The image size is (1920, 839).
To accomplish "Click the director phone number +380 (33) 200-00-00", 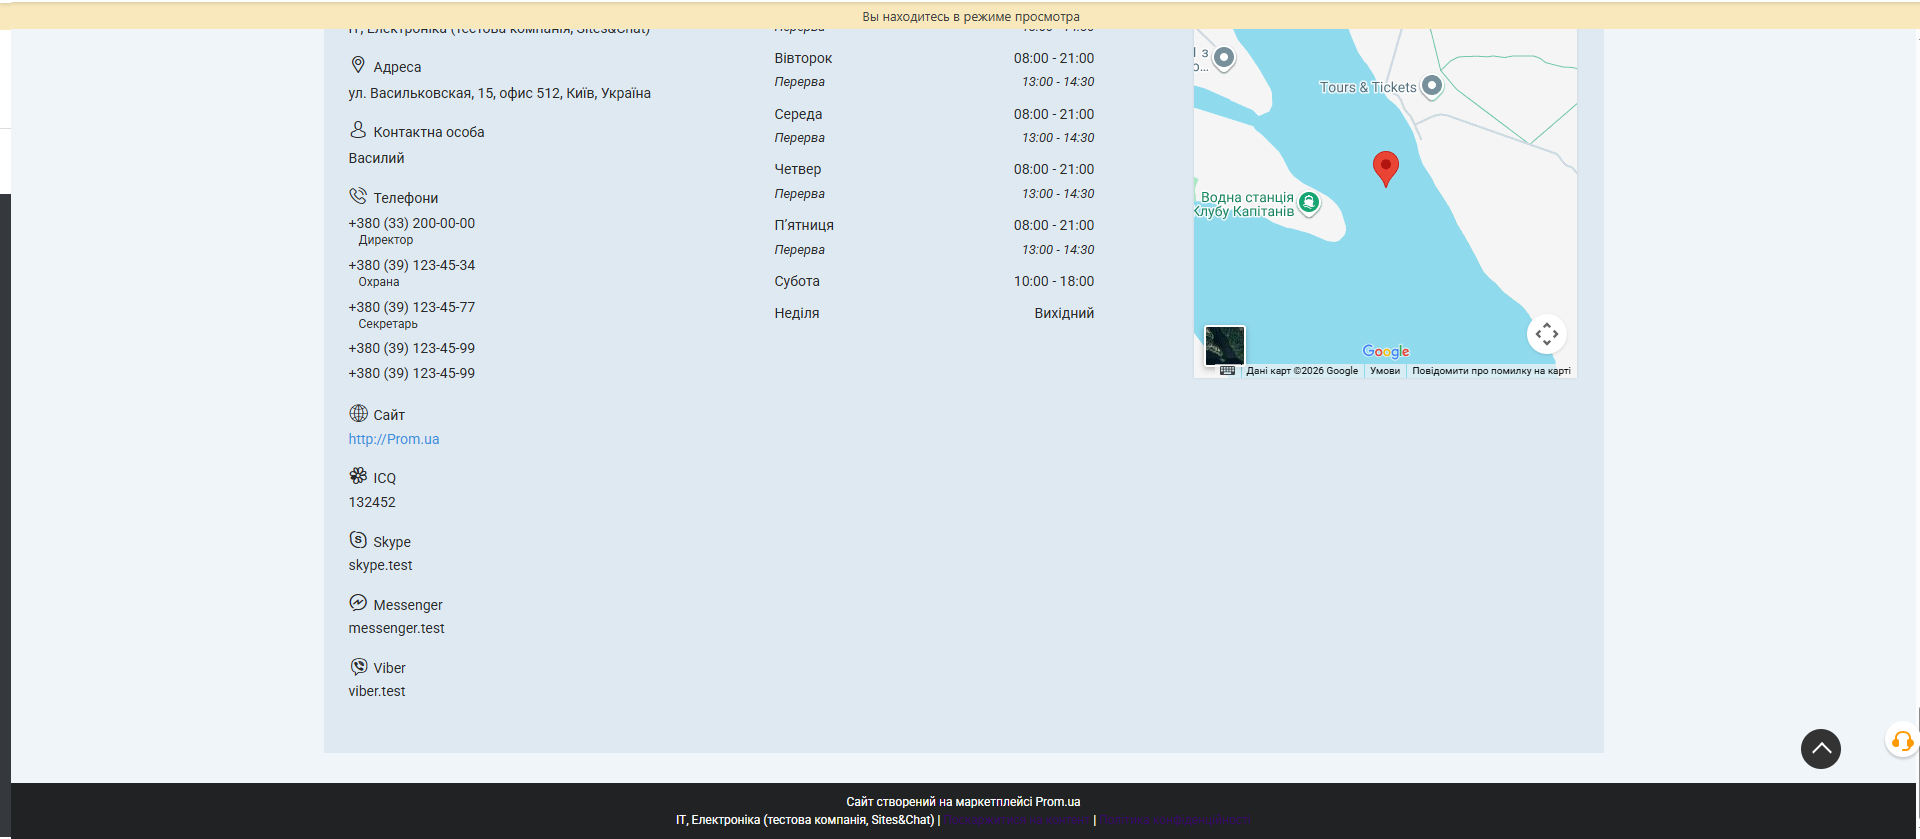I will 411,223.
